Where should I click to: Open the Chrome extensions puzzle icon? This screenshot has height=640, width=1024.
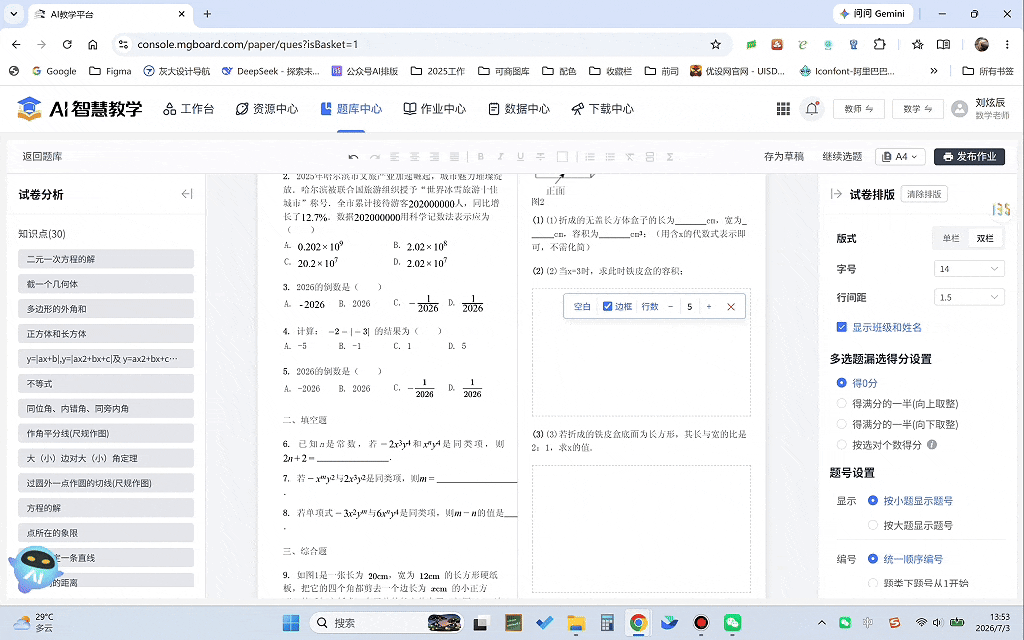point(880,44)
